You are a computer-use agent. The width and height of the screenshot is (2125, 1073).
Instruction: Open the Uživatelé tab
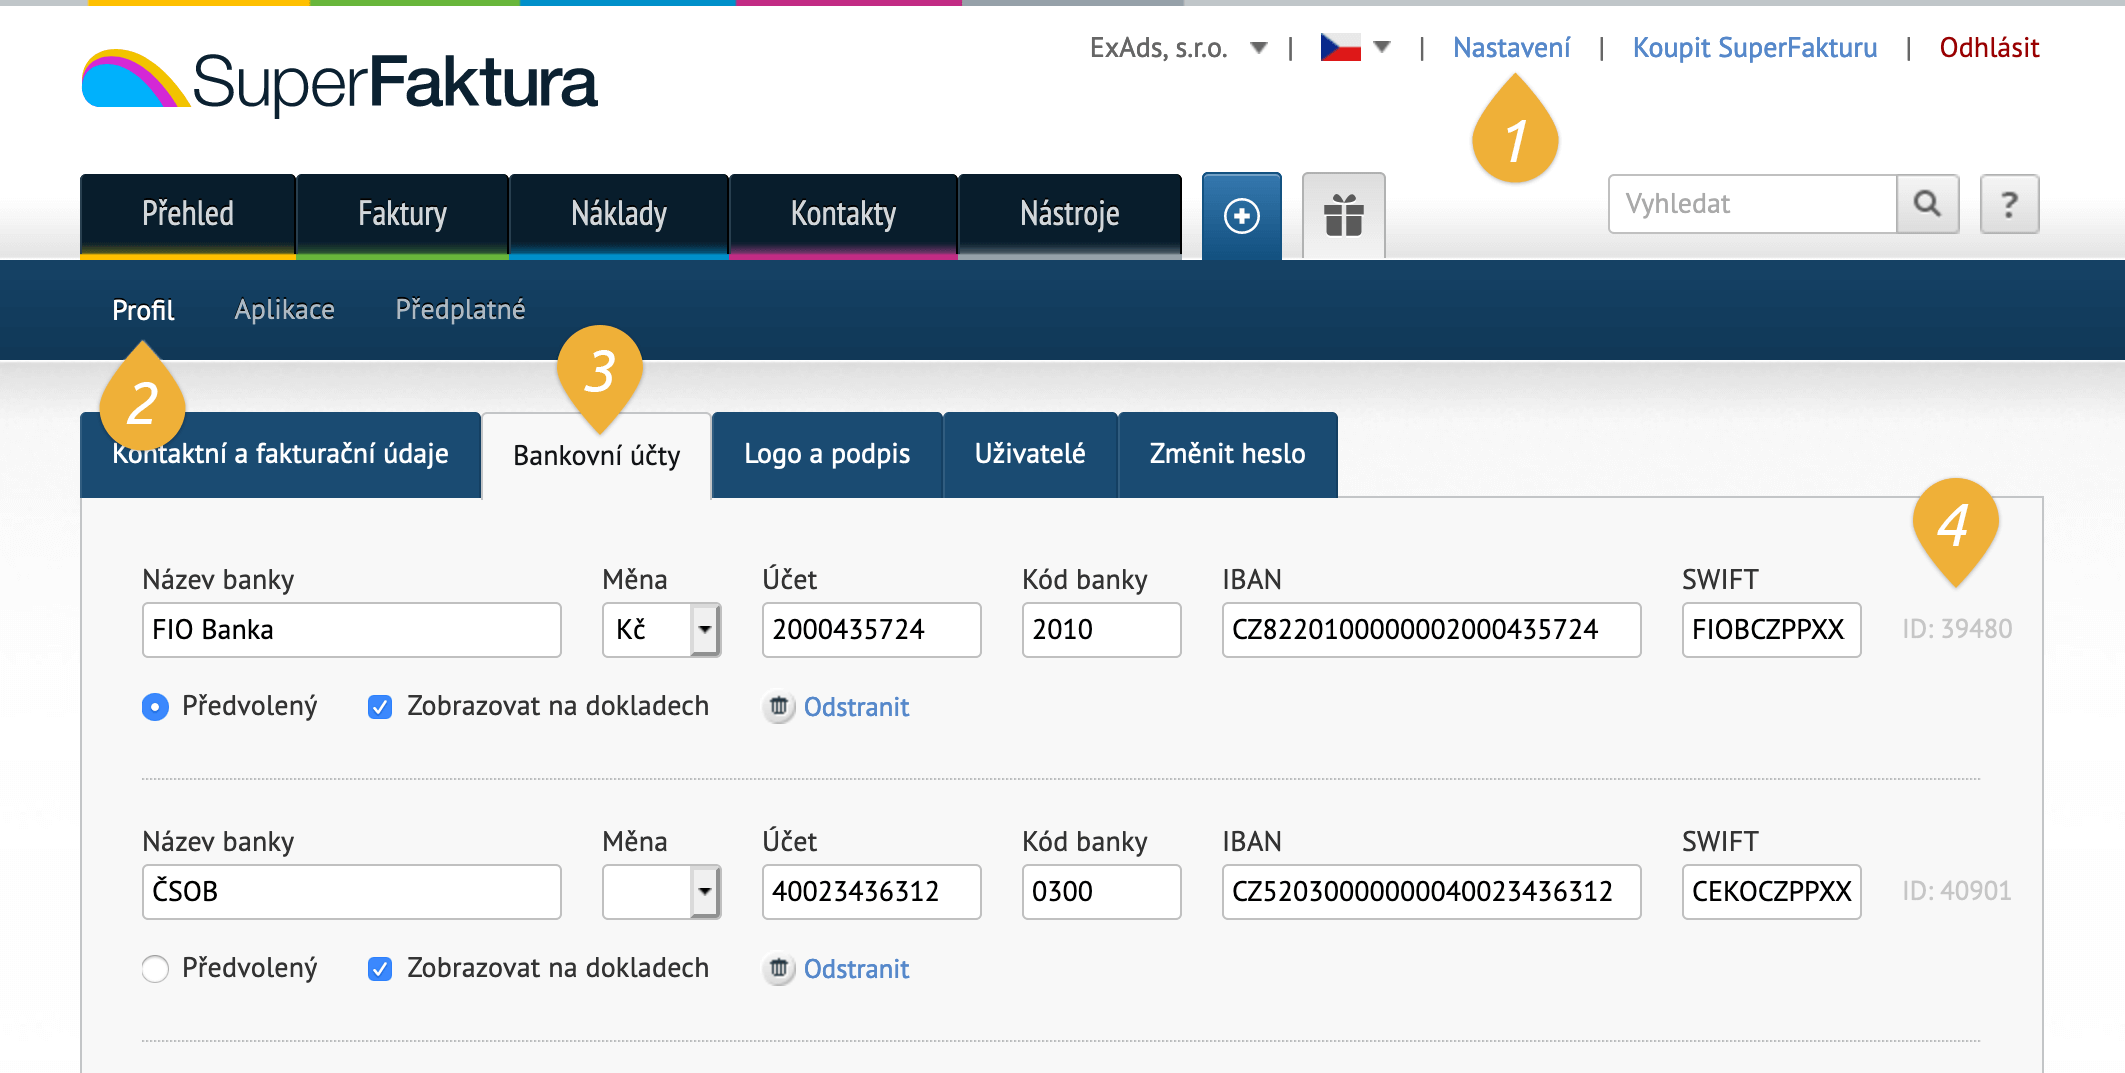[x=1030, y=455]
